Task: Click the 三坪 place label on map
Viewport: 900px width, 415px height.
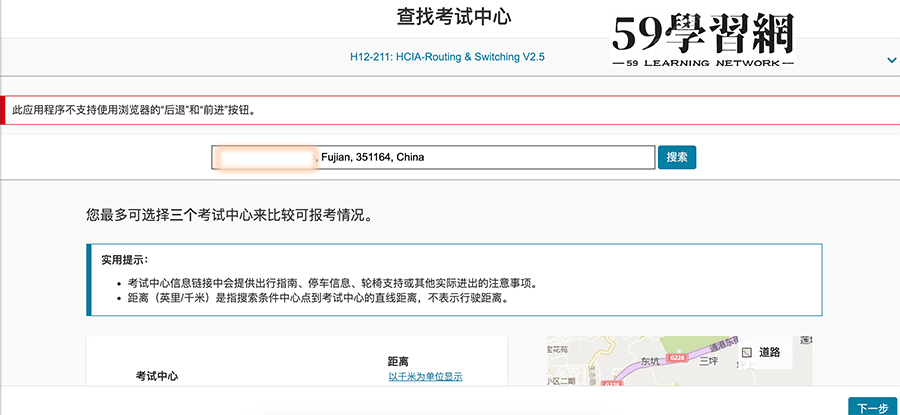Action: click(x=709, y=362)
